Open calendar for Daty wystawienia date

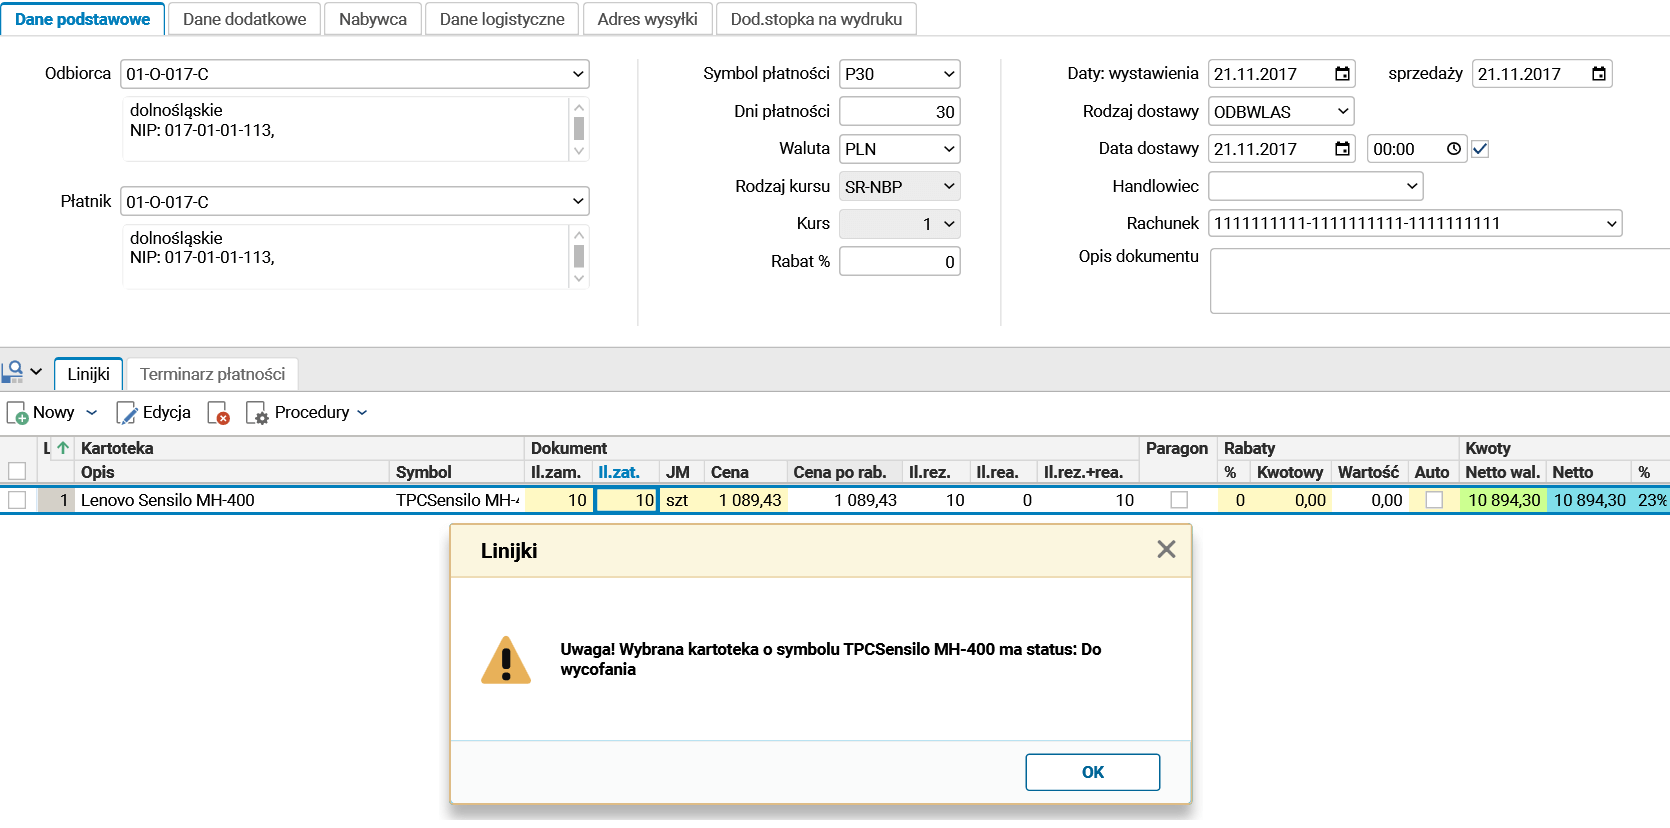tap(1342, 74)
